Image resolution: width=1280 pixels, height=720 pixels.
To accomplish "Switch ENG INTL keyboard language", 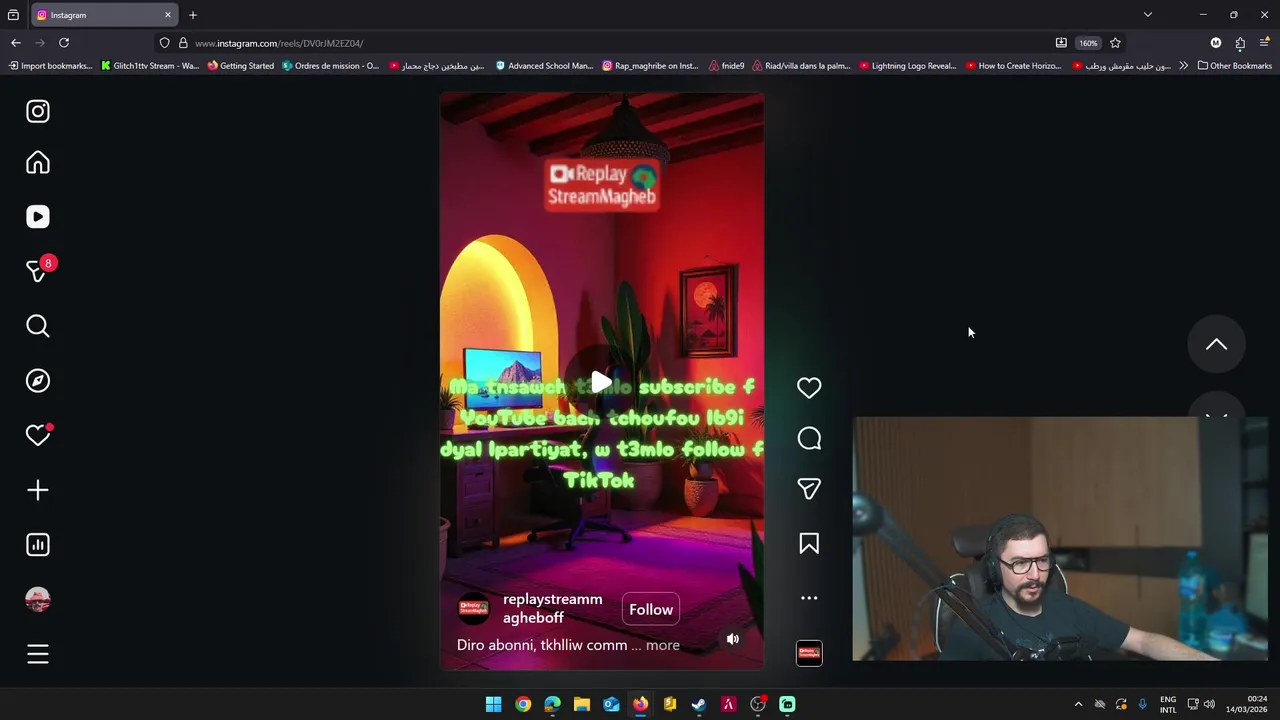I will click(1168, 704).
